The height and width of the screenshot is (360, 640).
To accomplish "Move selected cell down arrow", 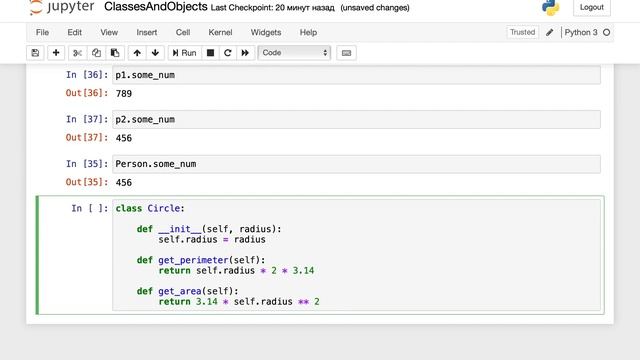I will (155, 53).
